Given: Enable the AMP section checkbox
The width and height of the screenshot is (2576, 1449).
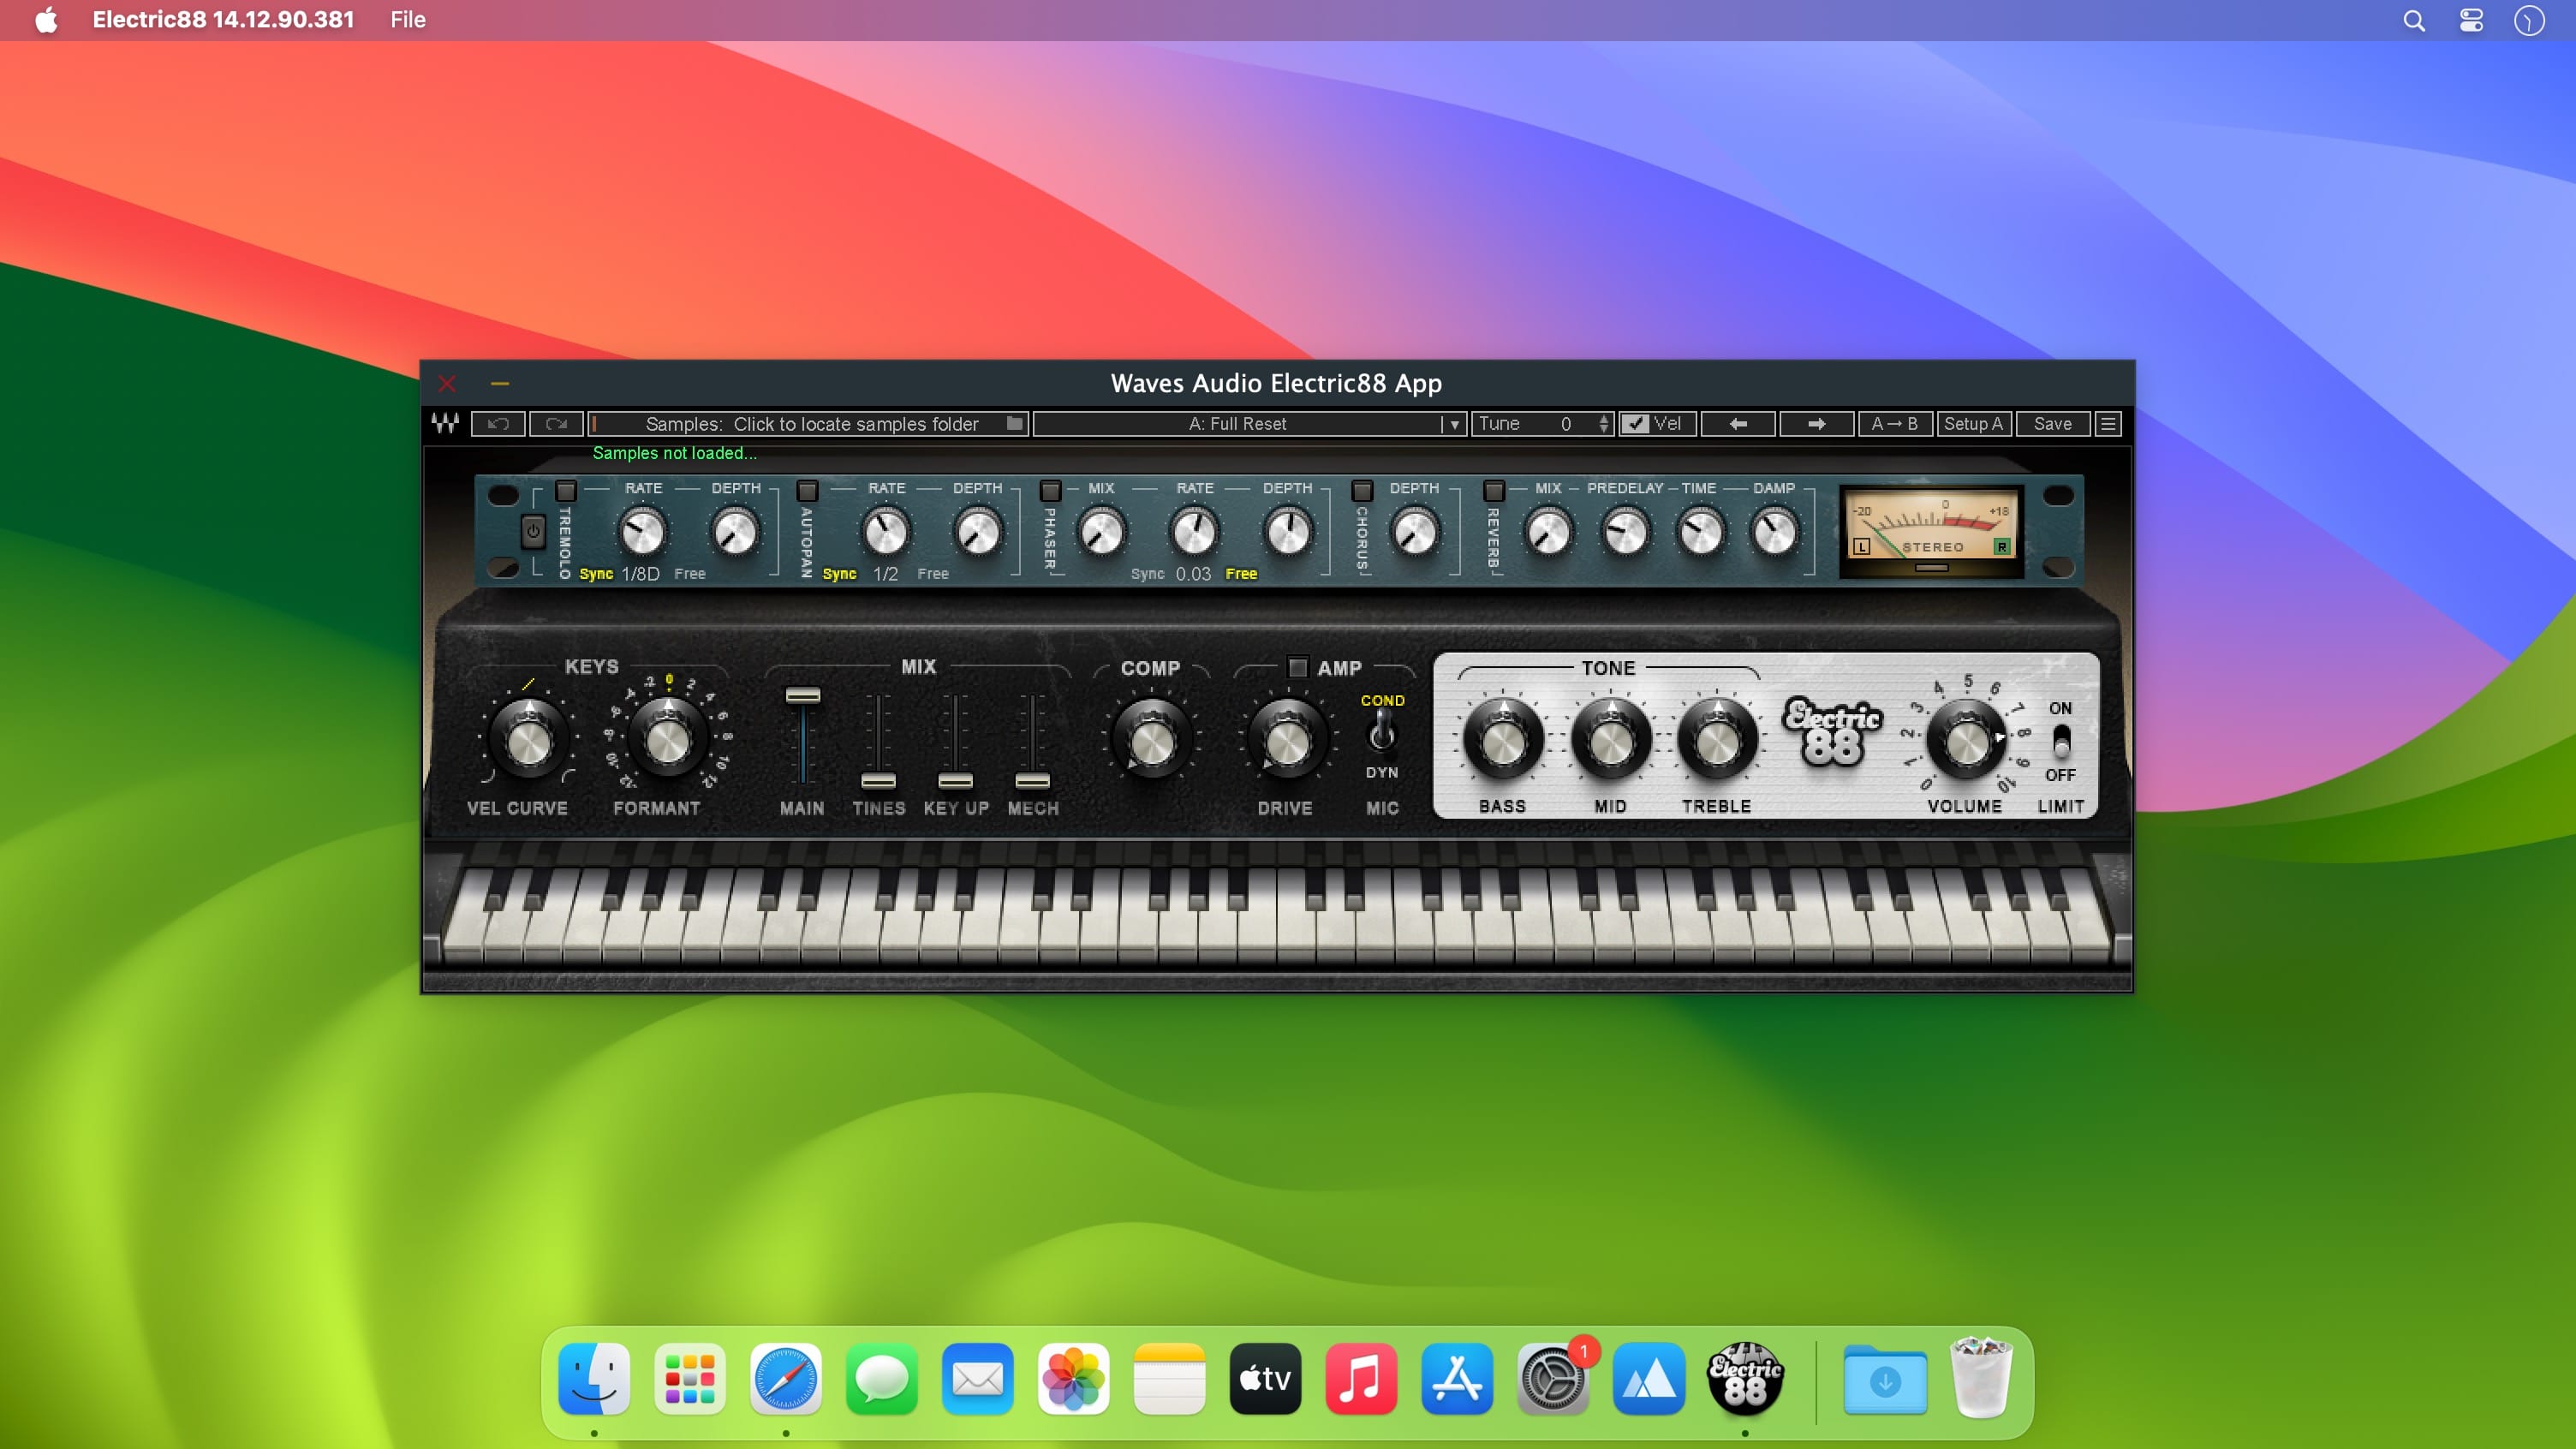Looking at the screenshot, I should (1297, 667).
